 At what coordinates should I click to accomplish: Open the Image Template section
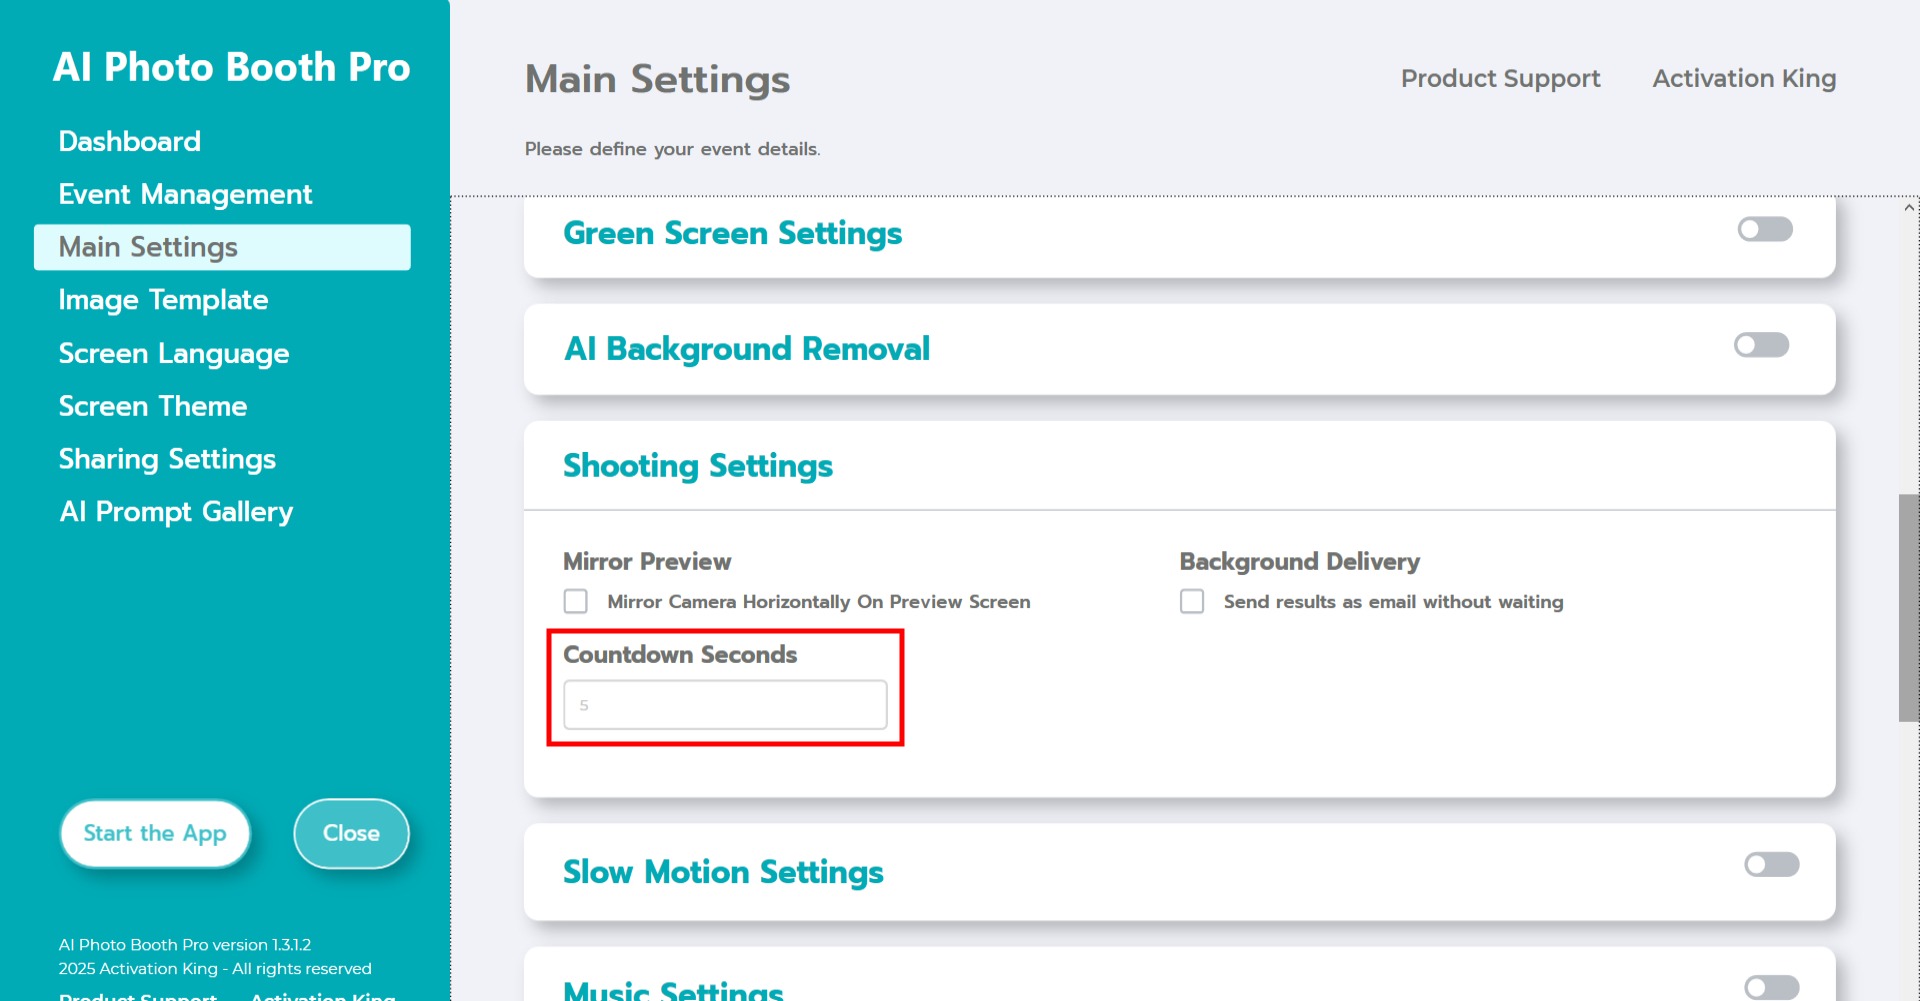(163, 300)
